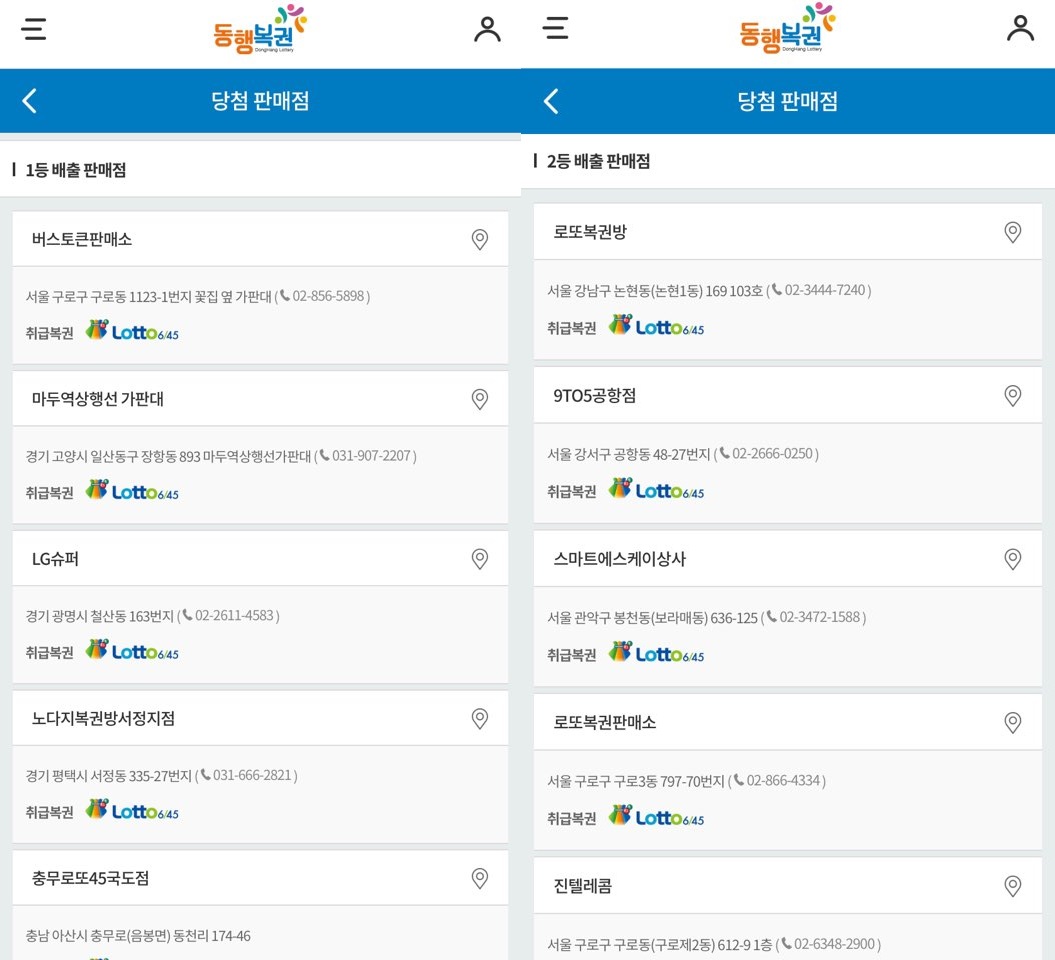Tap address 서울 구로구 구로동(구로제2동) 612-9 1층
1055x960 pixels.
[x=659, y=945]
